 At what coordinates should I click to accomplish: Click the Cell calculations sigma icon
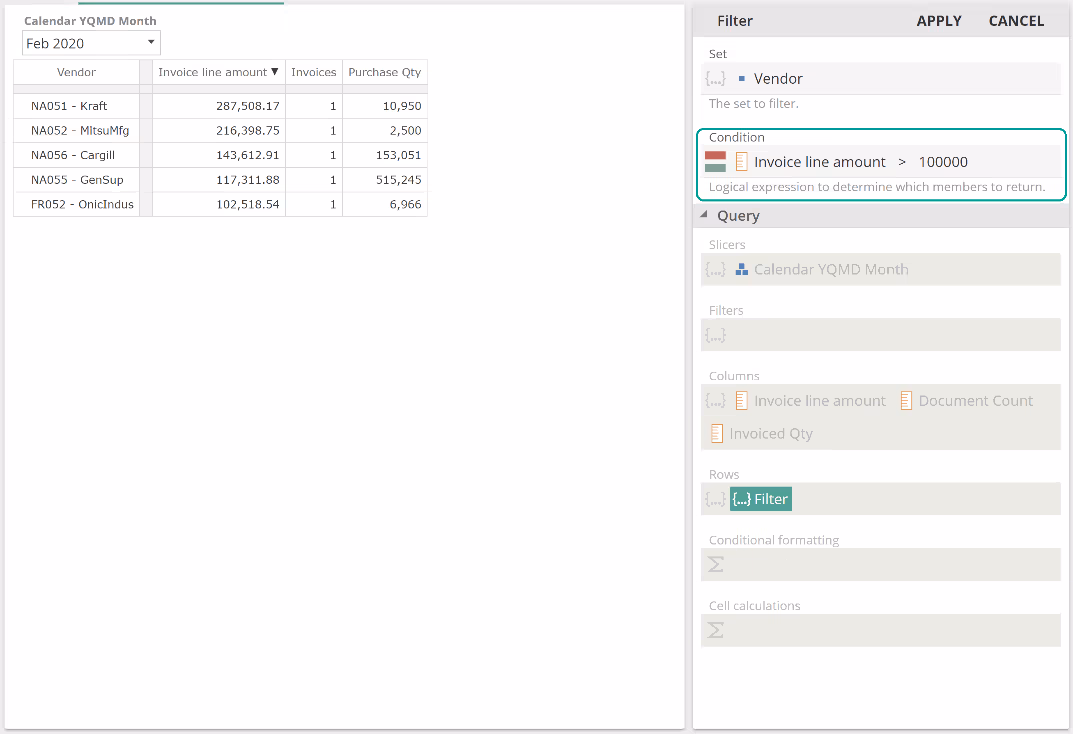pos(716,631)
